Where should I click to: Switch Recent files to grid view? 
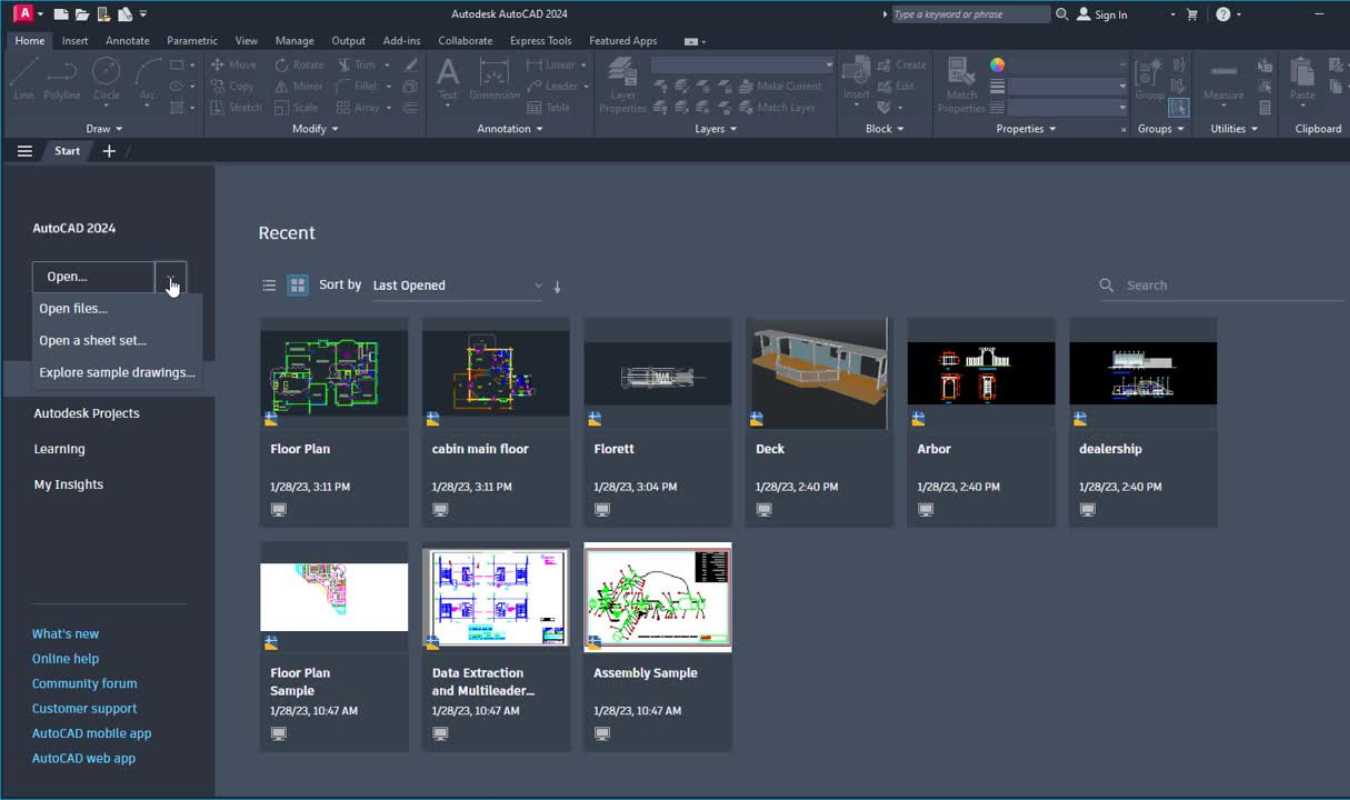coord(297,285)
